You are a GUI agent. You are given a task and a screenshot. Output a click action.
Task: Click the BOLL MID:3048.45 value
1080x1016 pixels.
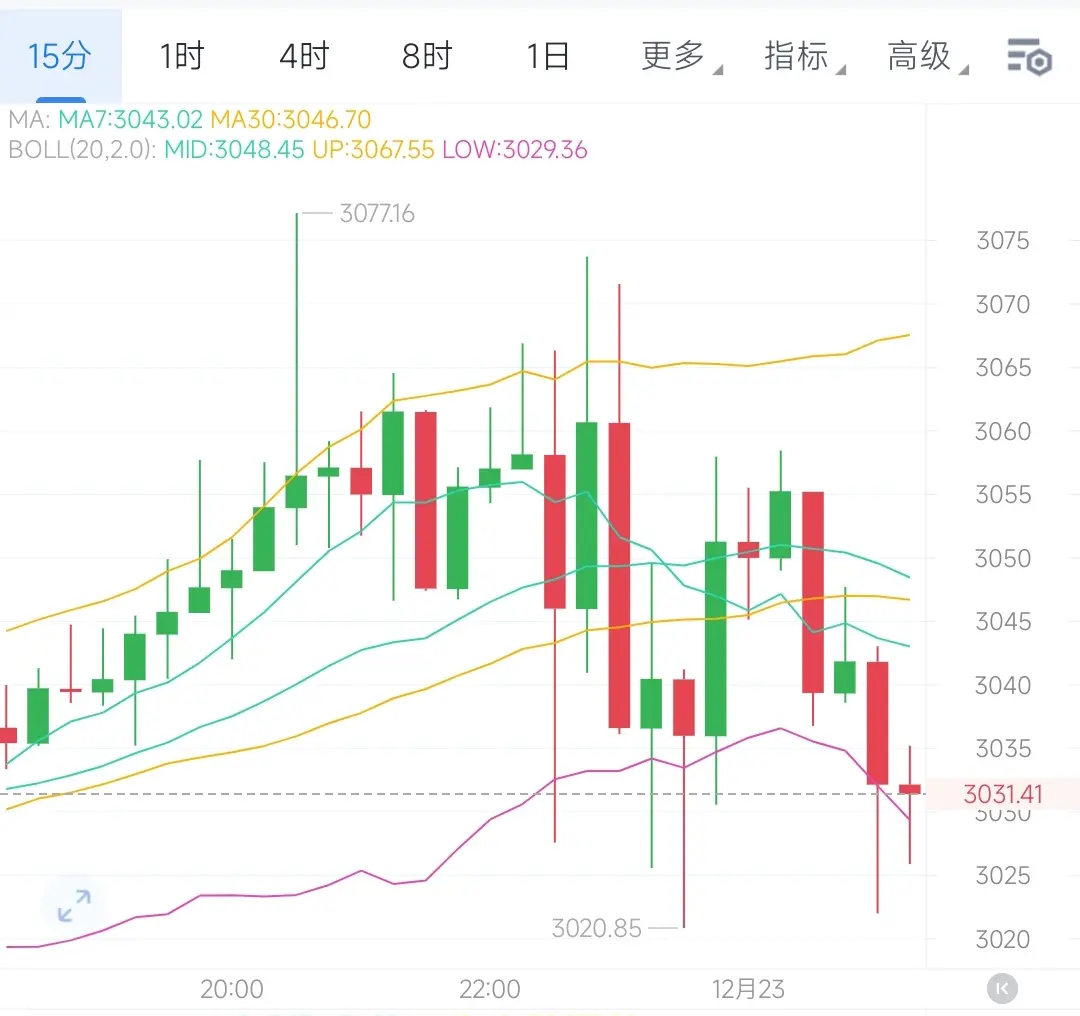(x=234, y=149)
